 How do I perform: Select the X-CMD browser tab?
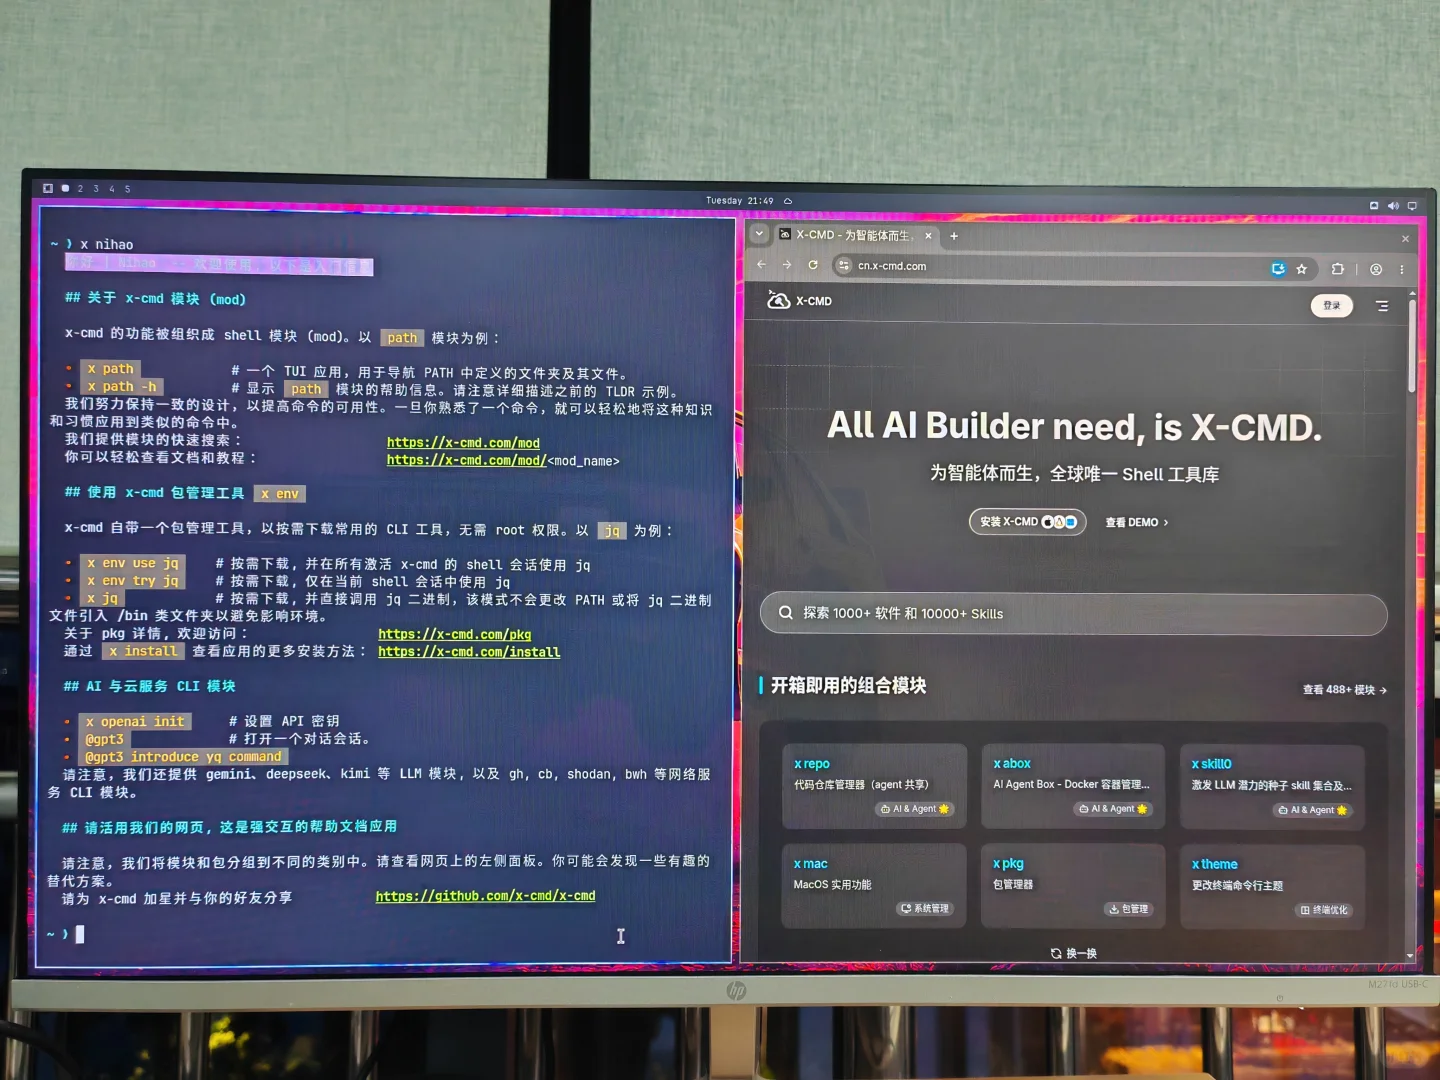click(x=855, y=235)
